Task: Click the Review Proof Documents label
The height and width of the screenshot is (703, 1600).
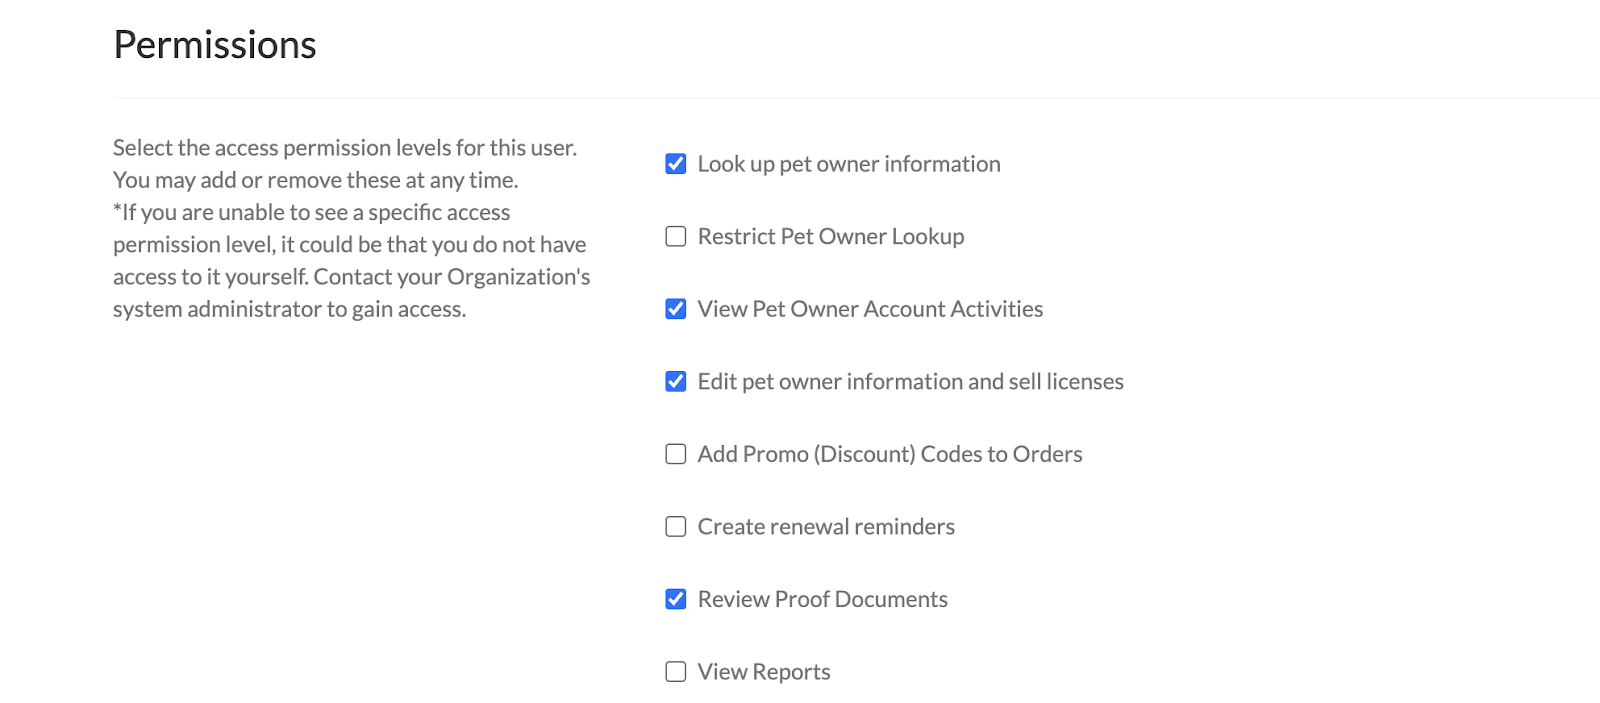Action: point(821,598)
